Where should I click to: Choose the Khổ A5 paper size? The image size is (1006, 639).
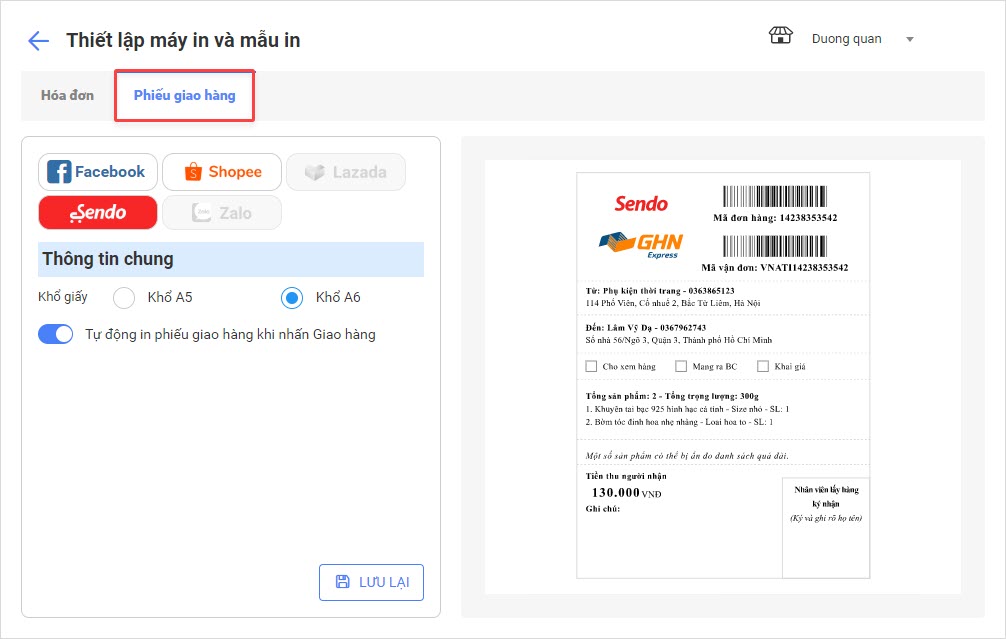coord(124,298)
